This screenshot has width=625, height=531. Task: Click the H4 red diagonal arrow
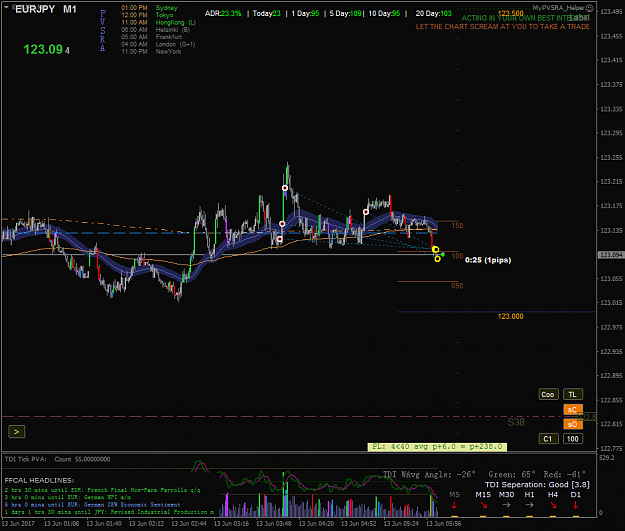[553, 505]
